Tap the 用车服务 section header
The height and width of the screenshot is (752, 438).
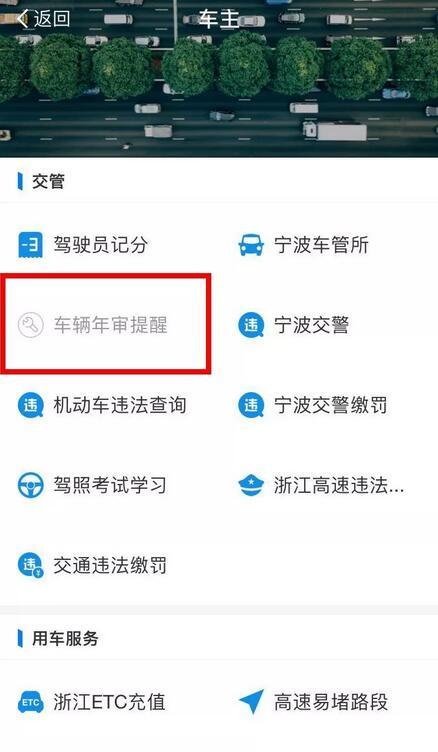pyautogui.click(x=65, y=638)
